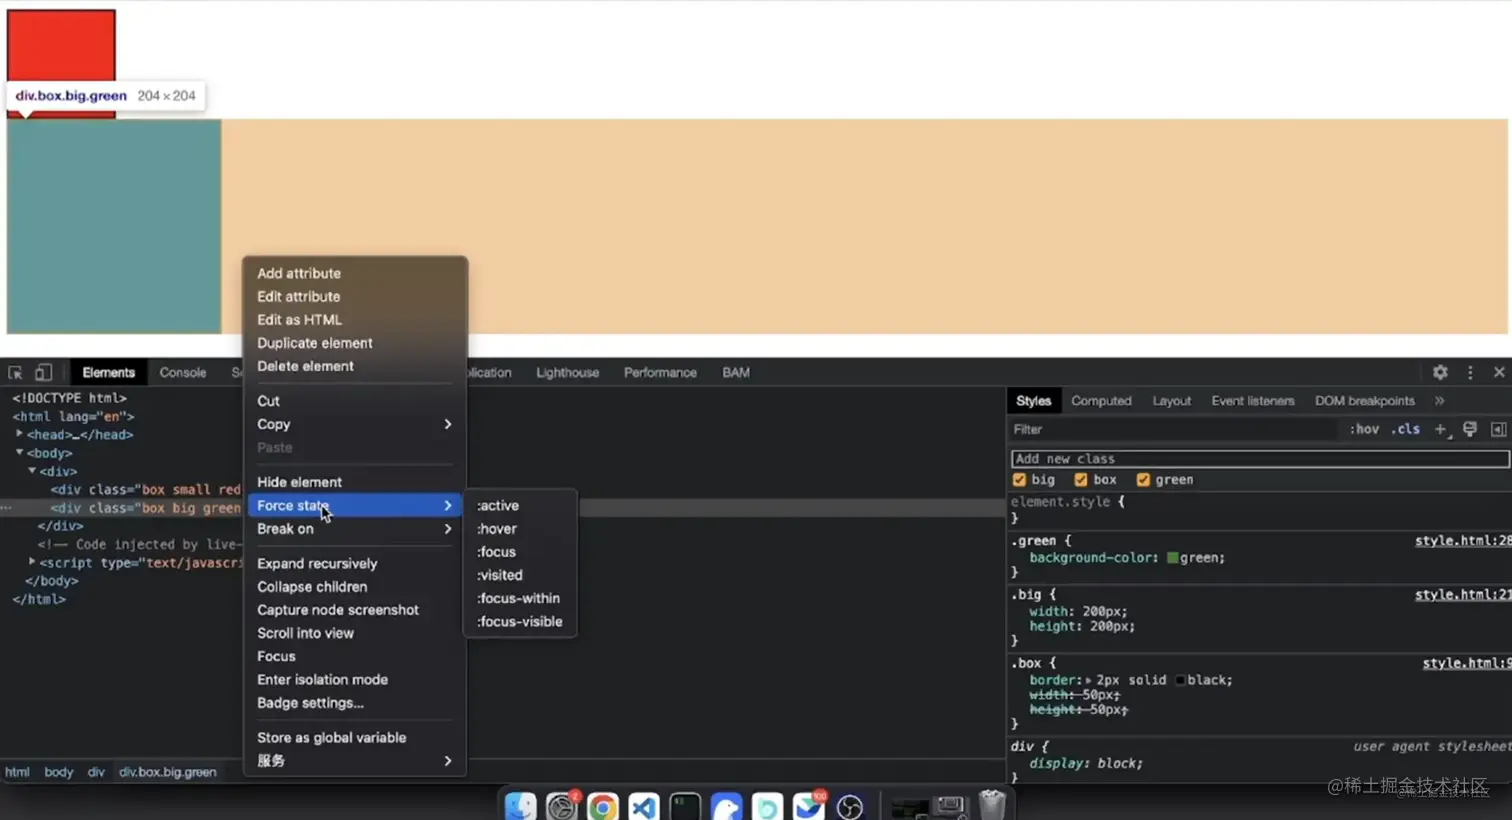
Task: Open the Copy submenu arrow
Action: (447, 424)
